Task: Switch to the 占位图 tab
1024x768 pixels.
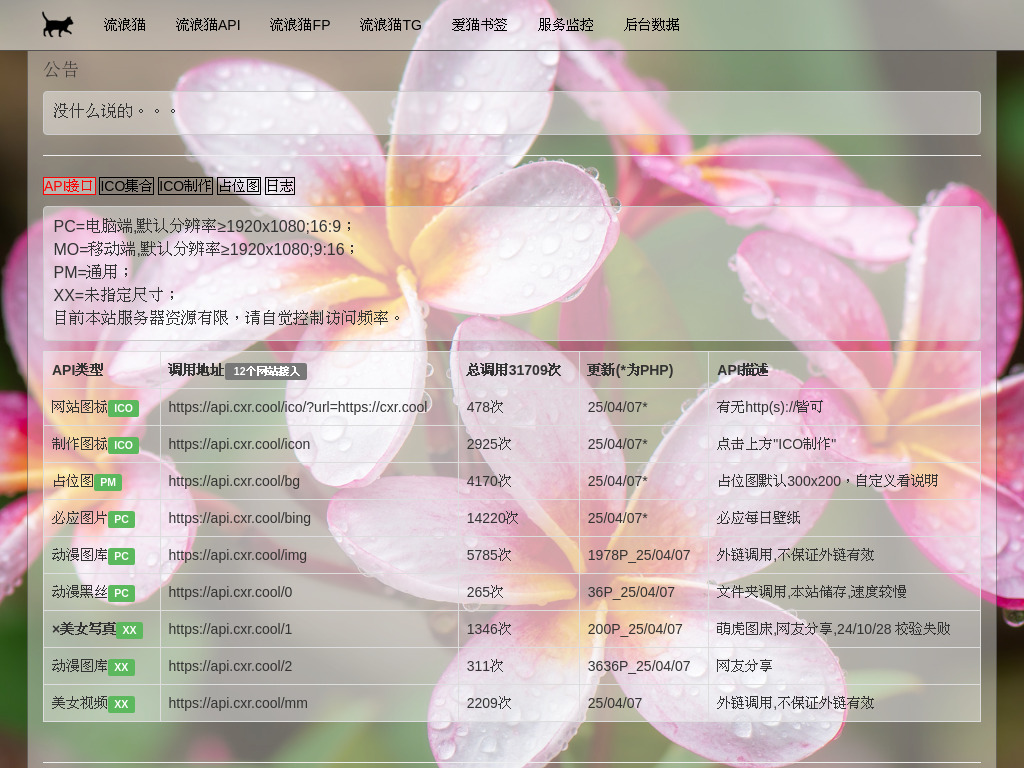Action: [x=239, y=186]
